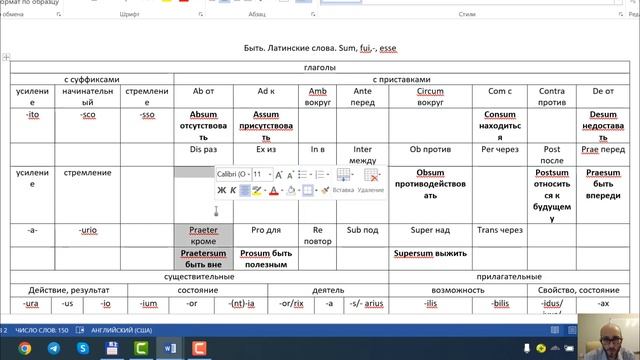Apply the red font color

tap(274, 190)
